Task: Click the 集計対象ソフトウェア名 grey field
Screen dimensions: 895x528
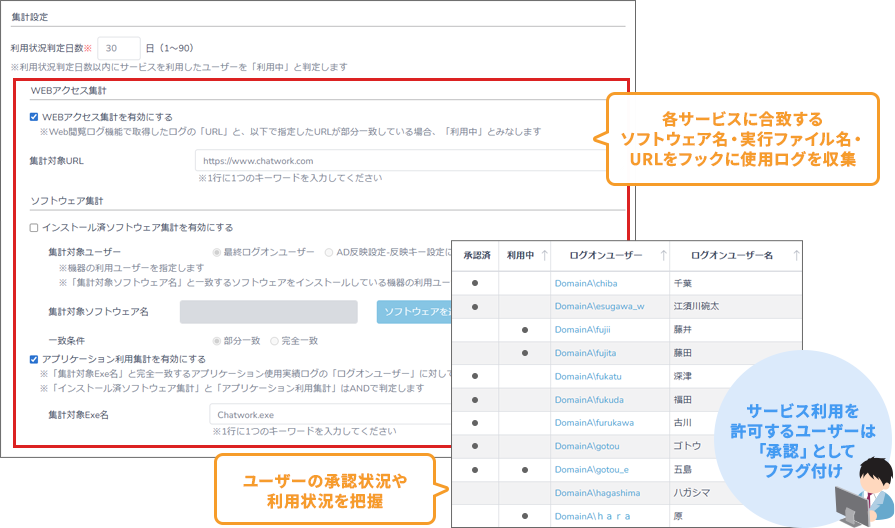Action: point(269,312)
